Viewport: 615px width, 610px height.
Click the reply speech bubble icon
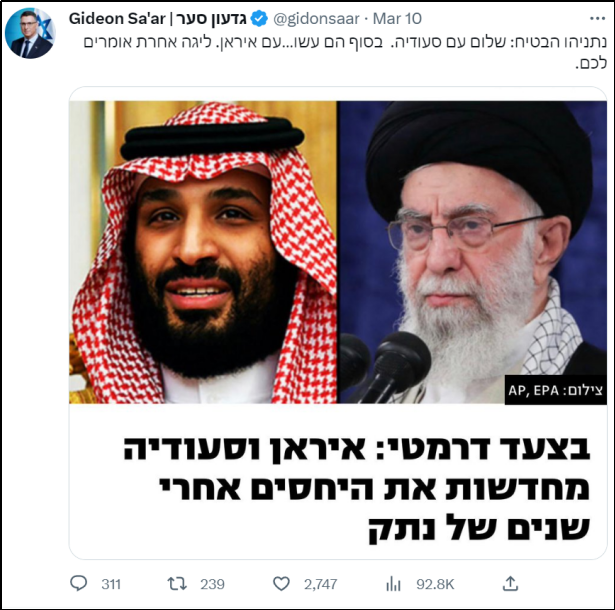[78, 584]
